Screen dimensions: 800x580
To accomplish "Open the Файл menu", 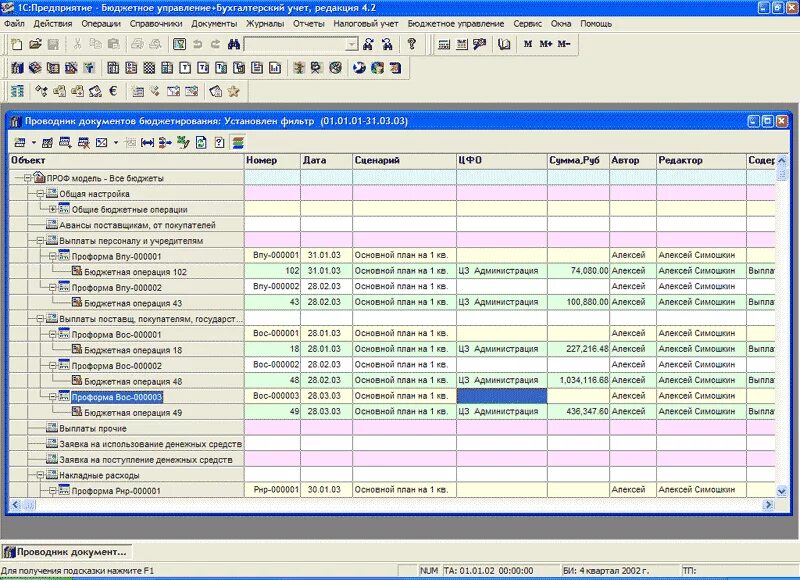I will click(14, 23).
